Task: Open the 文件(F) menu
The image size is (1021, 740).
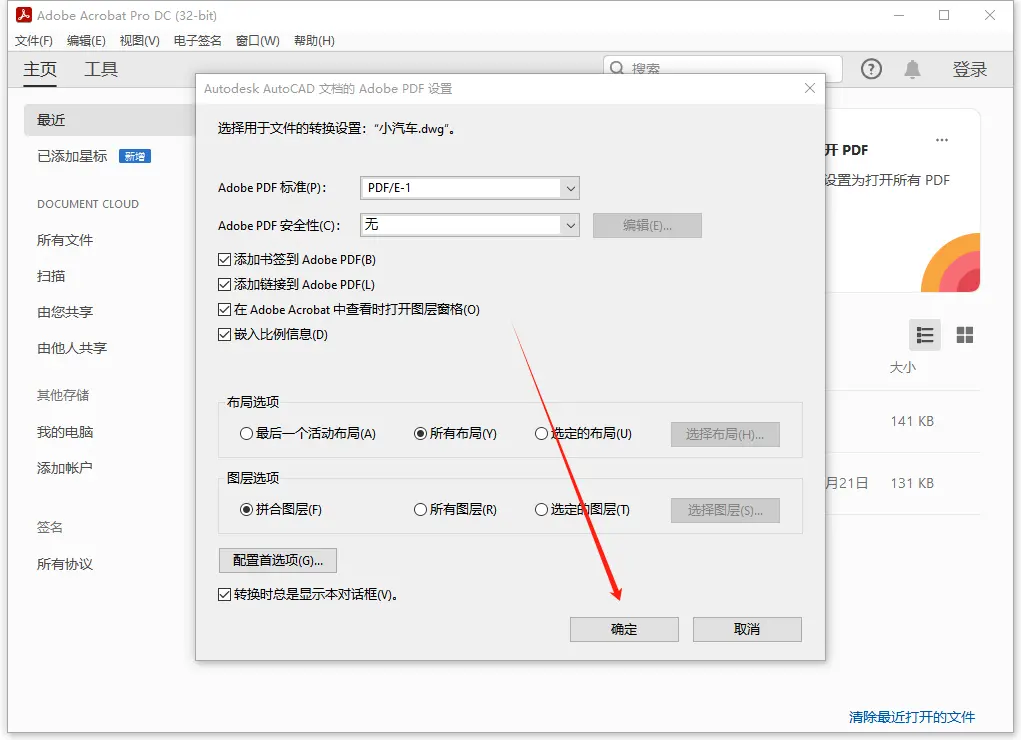Action: [34, 41]
